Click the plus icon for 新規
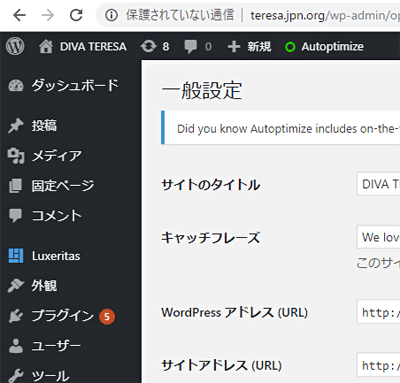Viewport: 400px width, 383px height. coord(234,46)
